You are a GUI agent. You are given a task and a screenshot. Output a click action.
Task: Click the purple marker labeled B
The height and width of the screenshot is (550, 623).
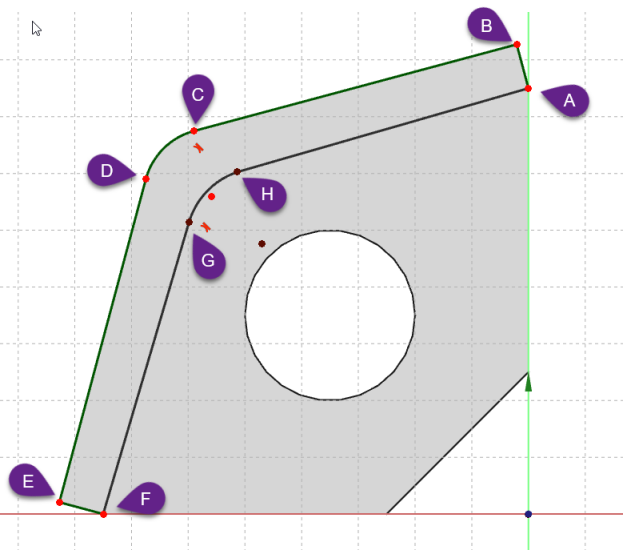tap(487, 26)
